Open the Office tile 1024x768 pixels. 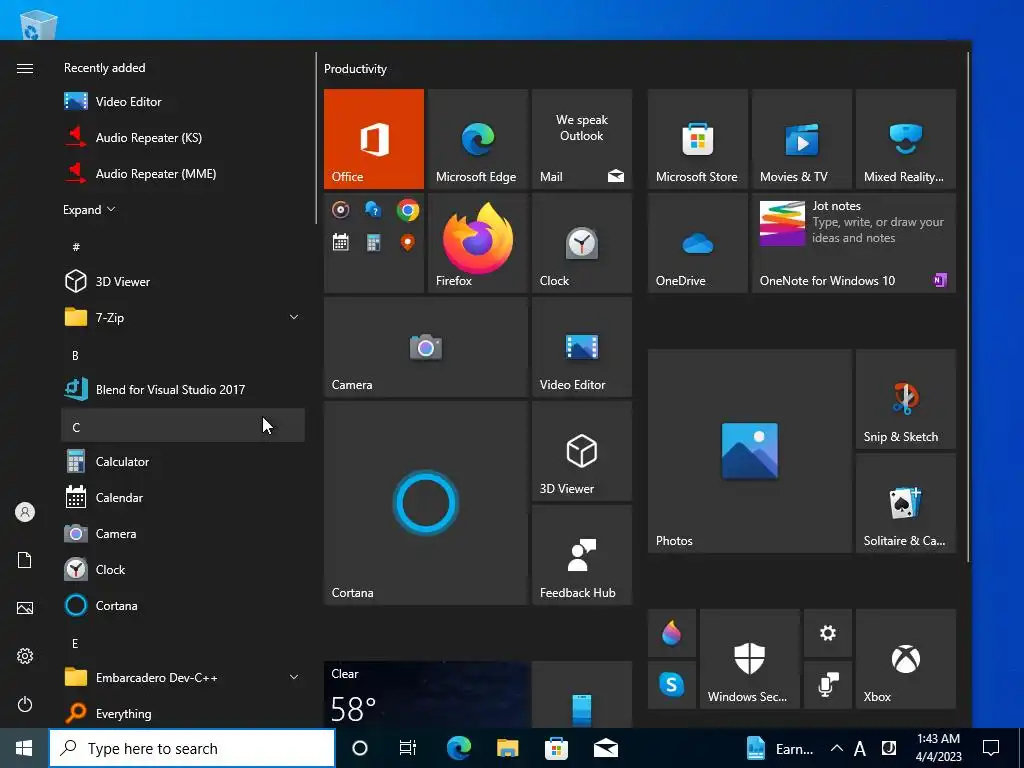click(374, 139)
